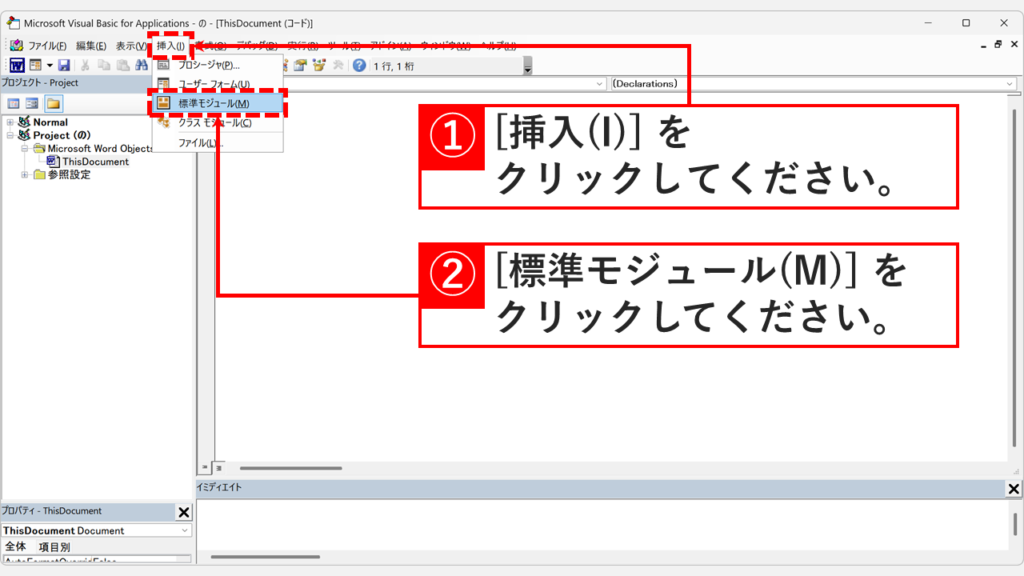Click the Paste toolbar icon
1024x576 pixels.
[x=122, y=64]
